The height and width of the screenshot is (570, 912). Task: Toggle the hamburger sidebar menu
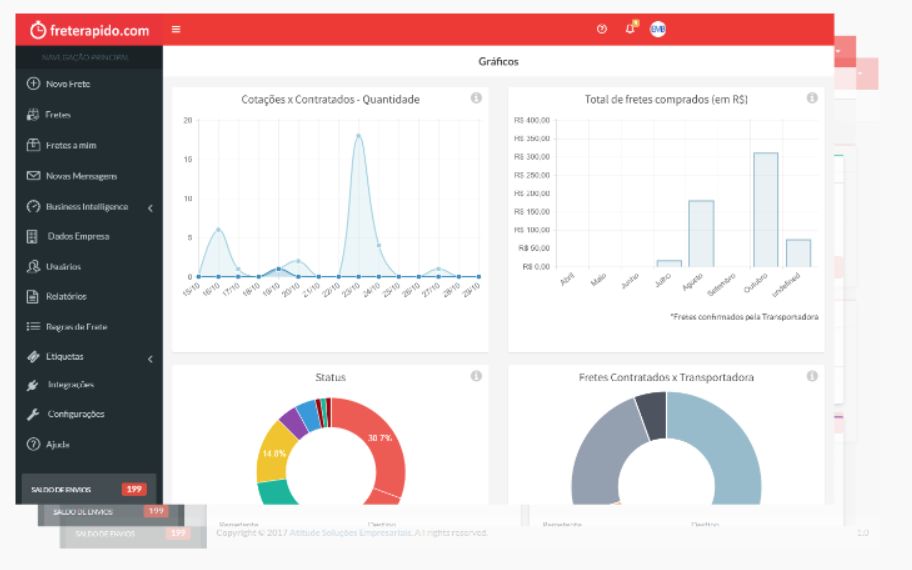[176, 29]
